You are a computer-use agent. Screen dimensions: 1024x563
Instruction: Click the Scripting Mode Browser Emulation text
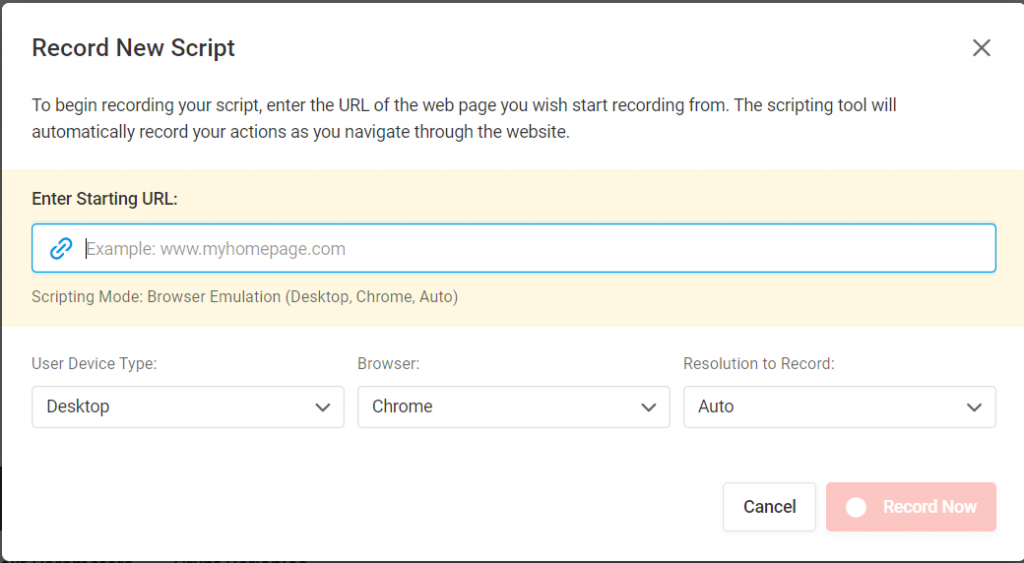point(245,297)
